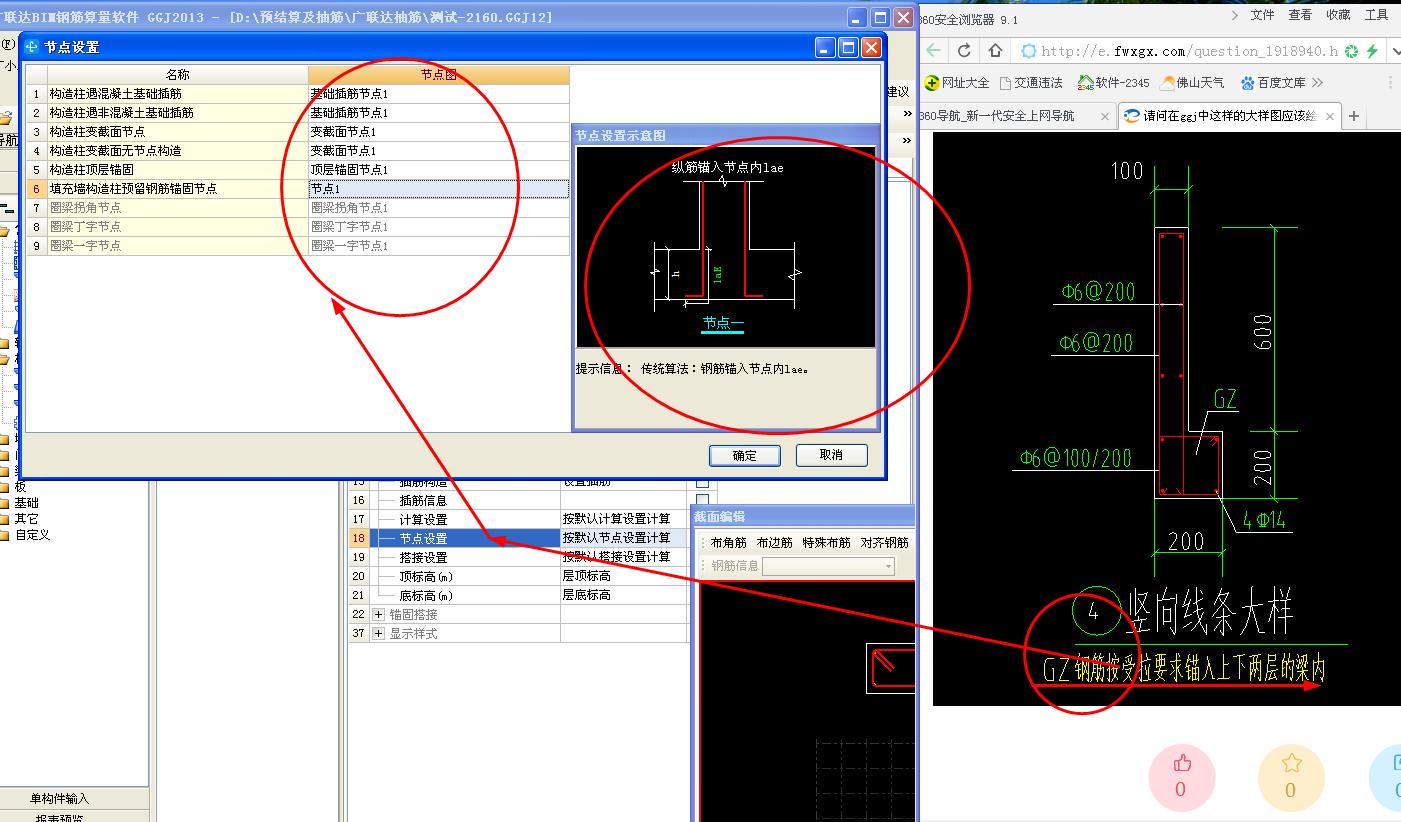
Task: Expand the 显示样式 property group
Action: point(378,634)
